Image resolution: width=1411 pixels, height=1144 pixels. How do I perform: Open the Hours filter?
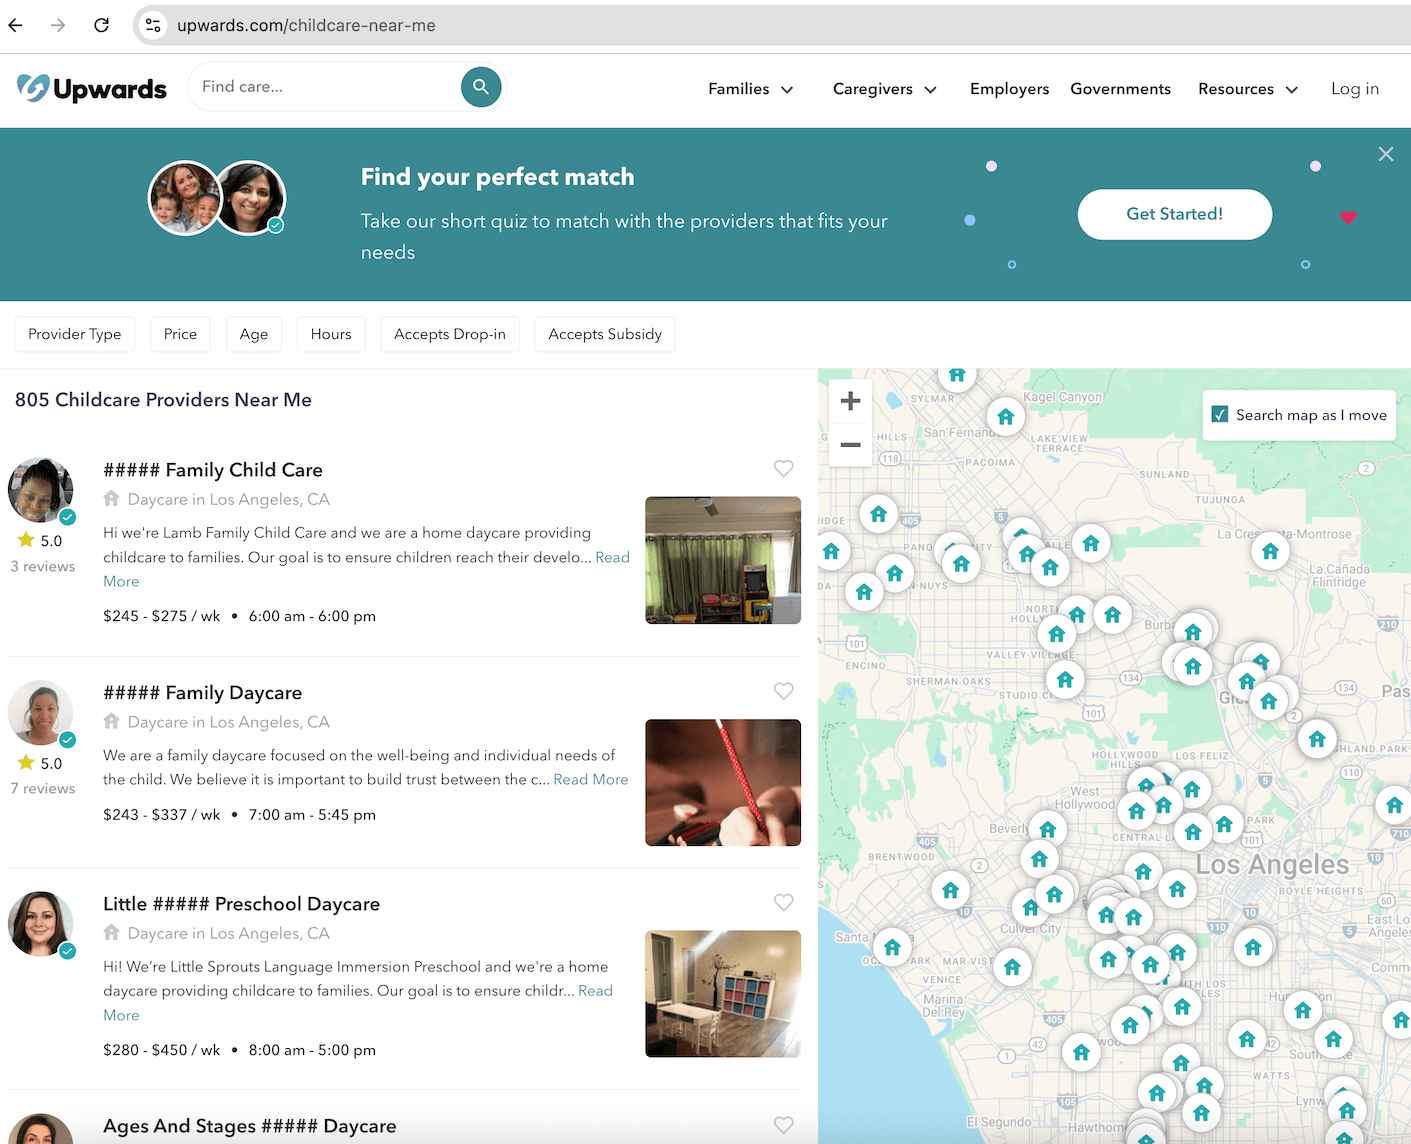331,334
